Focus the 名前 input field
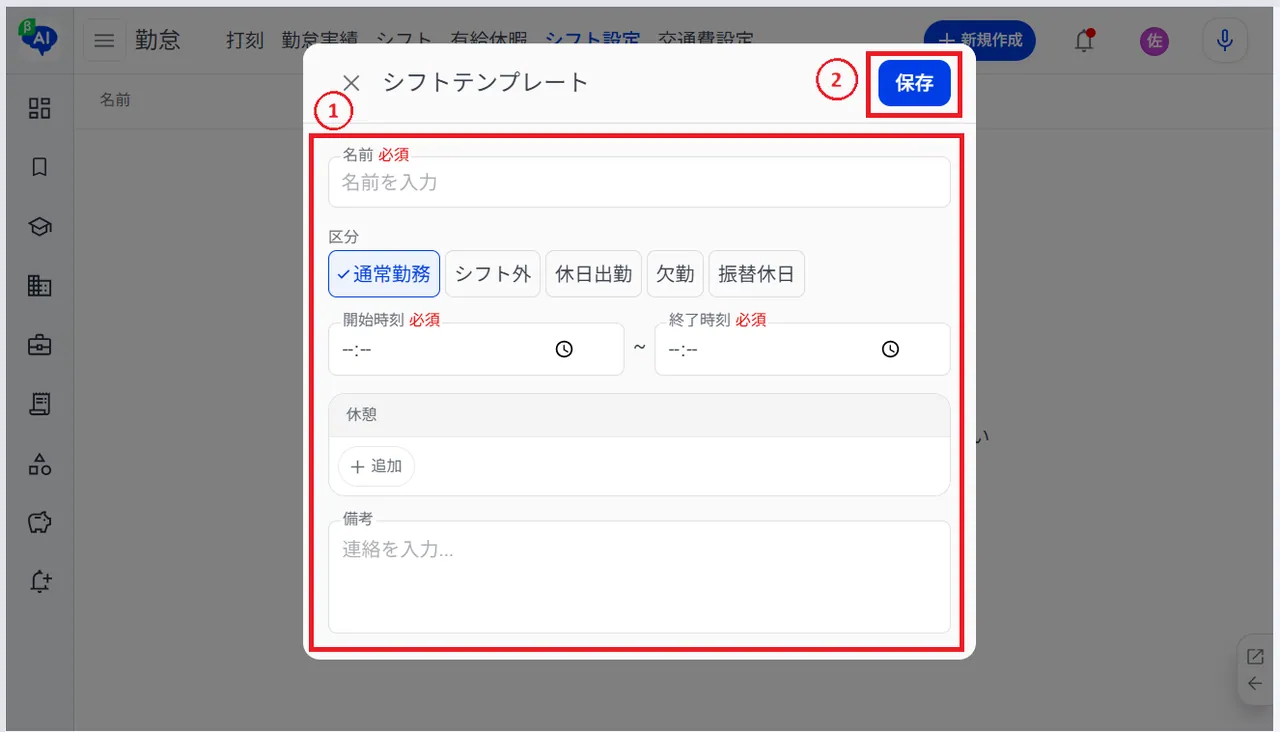 [x=639, y=182]
